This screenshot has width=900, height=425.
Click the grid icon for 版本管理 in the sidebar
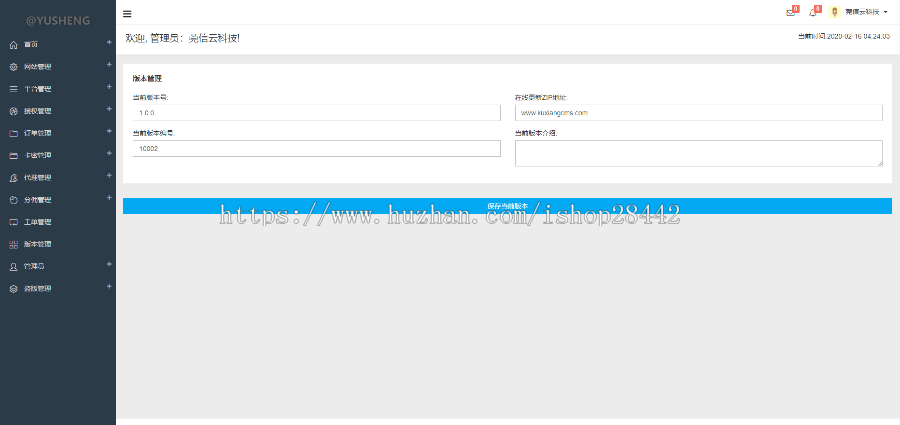(14, 245)
